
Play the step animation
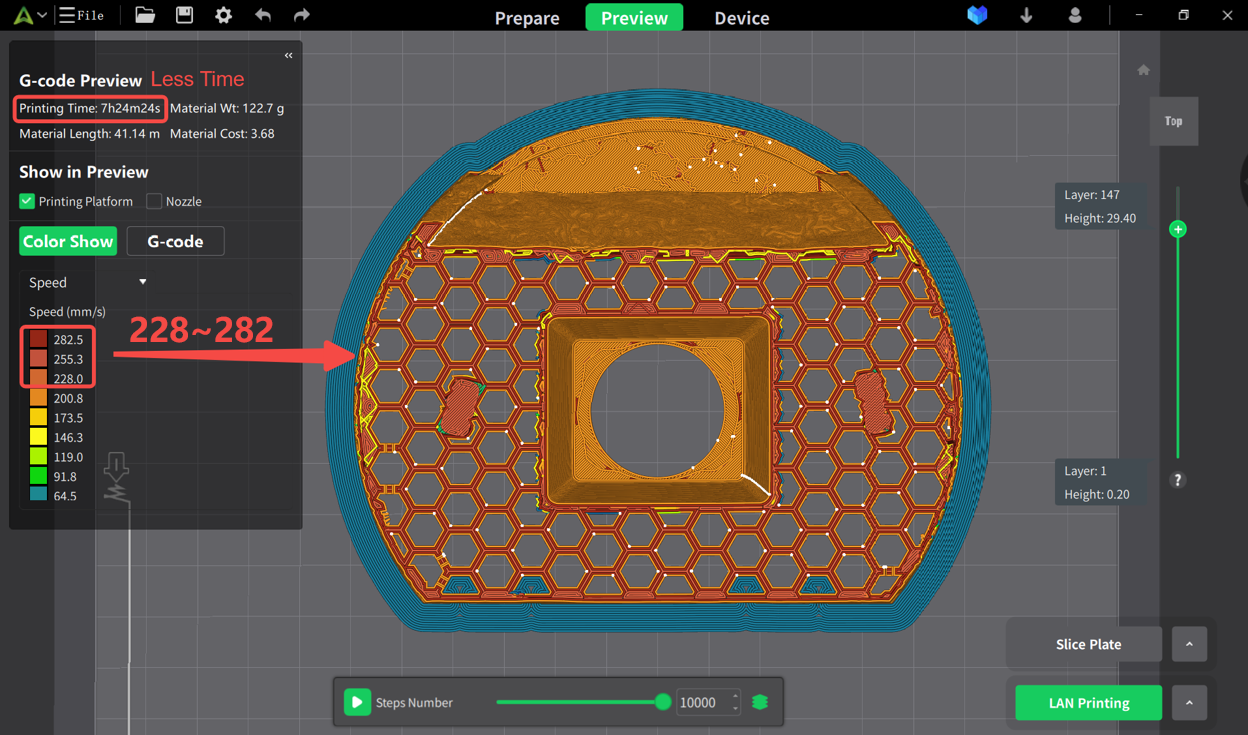(x=357, y=702)
